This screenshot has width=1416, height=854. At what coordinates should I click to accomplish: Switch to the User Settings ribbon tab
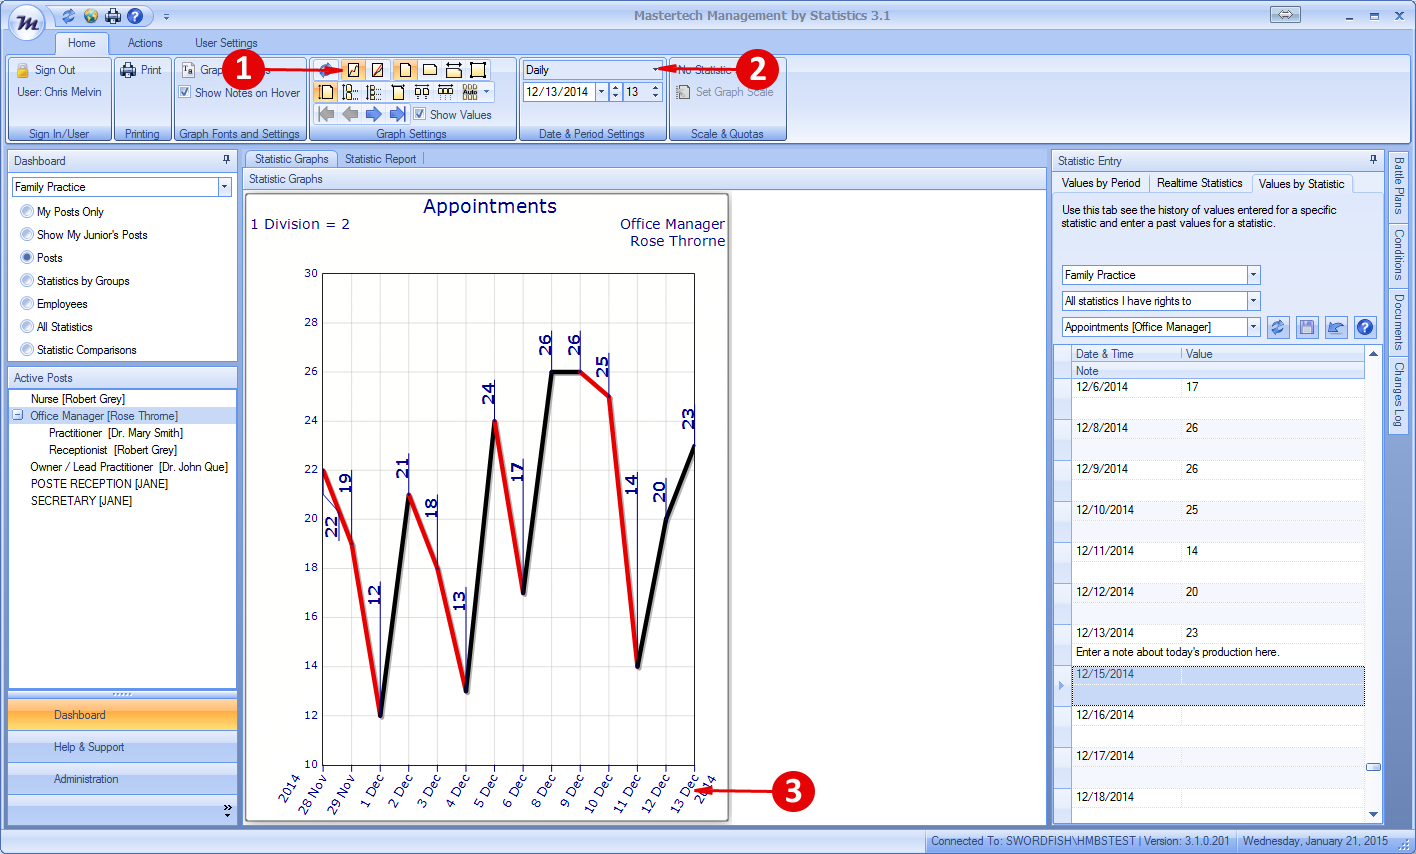click(x=226, y=43)
